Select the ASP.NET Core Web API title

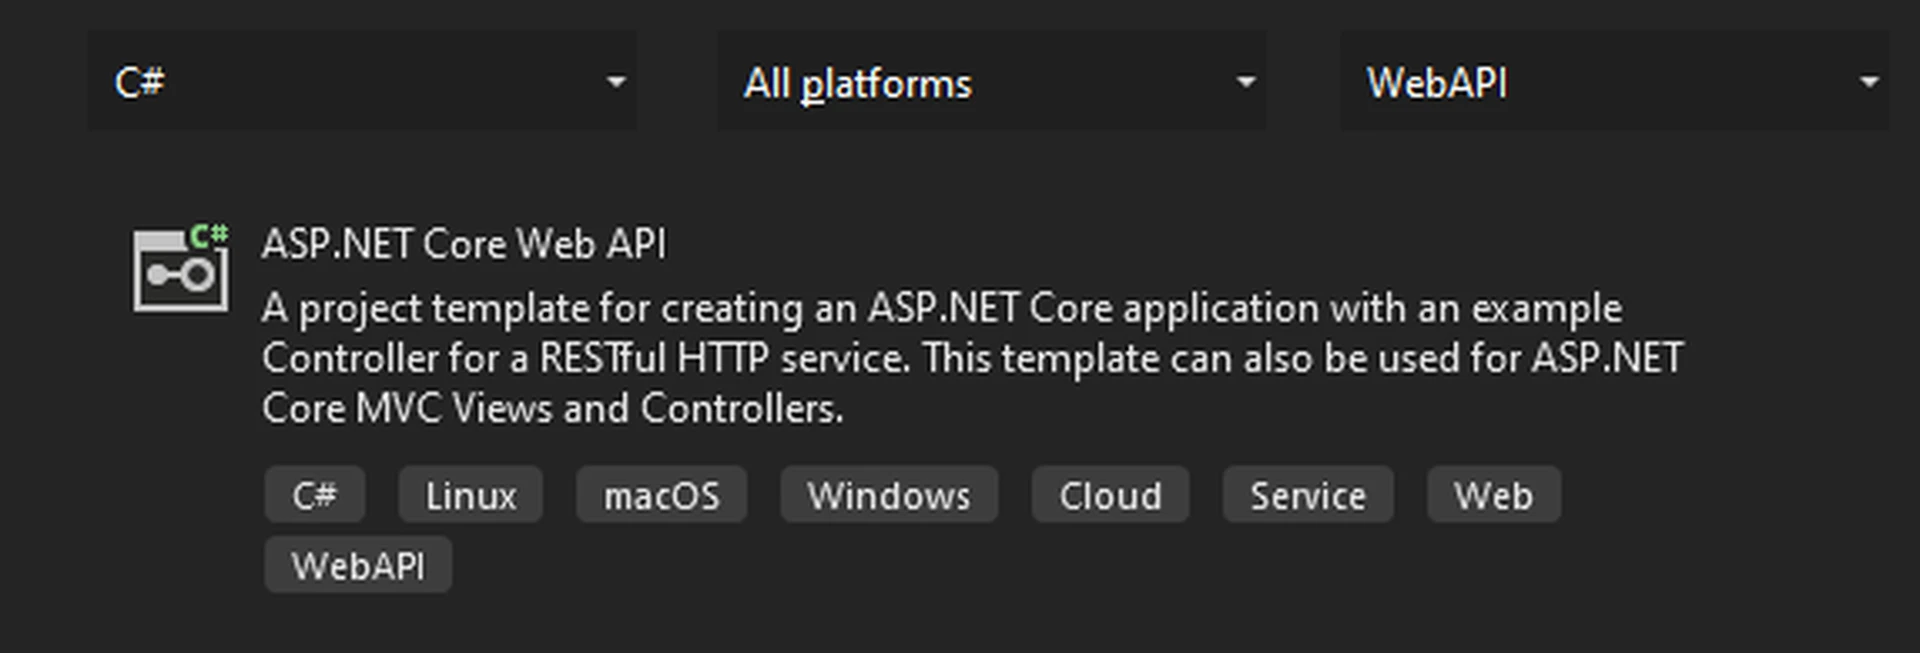click(464, 244)
